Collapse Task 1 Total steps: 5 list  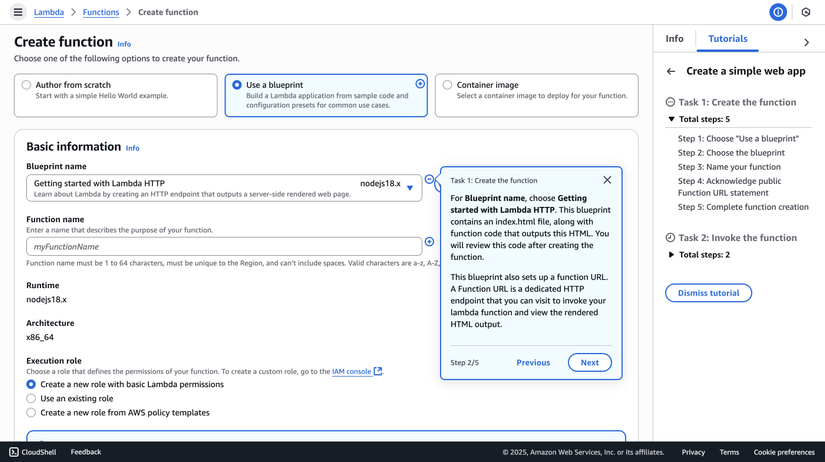coord(671,119)
